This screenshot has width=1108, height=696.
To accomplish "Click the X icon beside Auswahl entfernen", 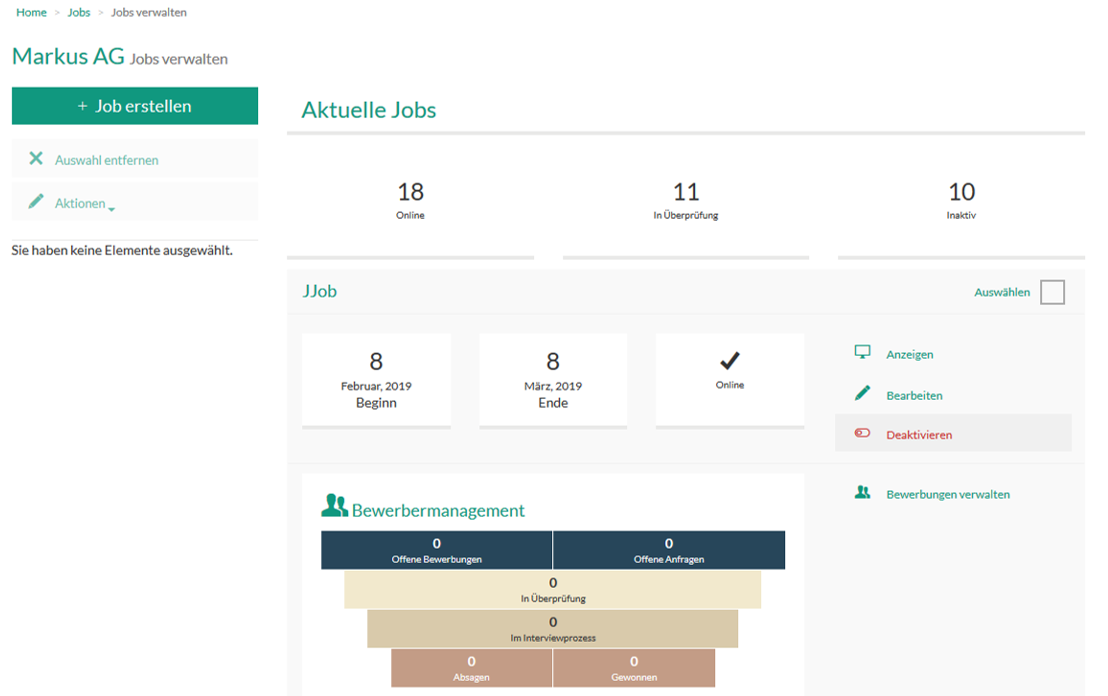I will 36,158.
